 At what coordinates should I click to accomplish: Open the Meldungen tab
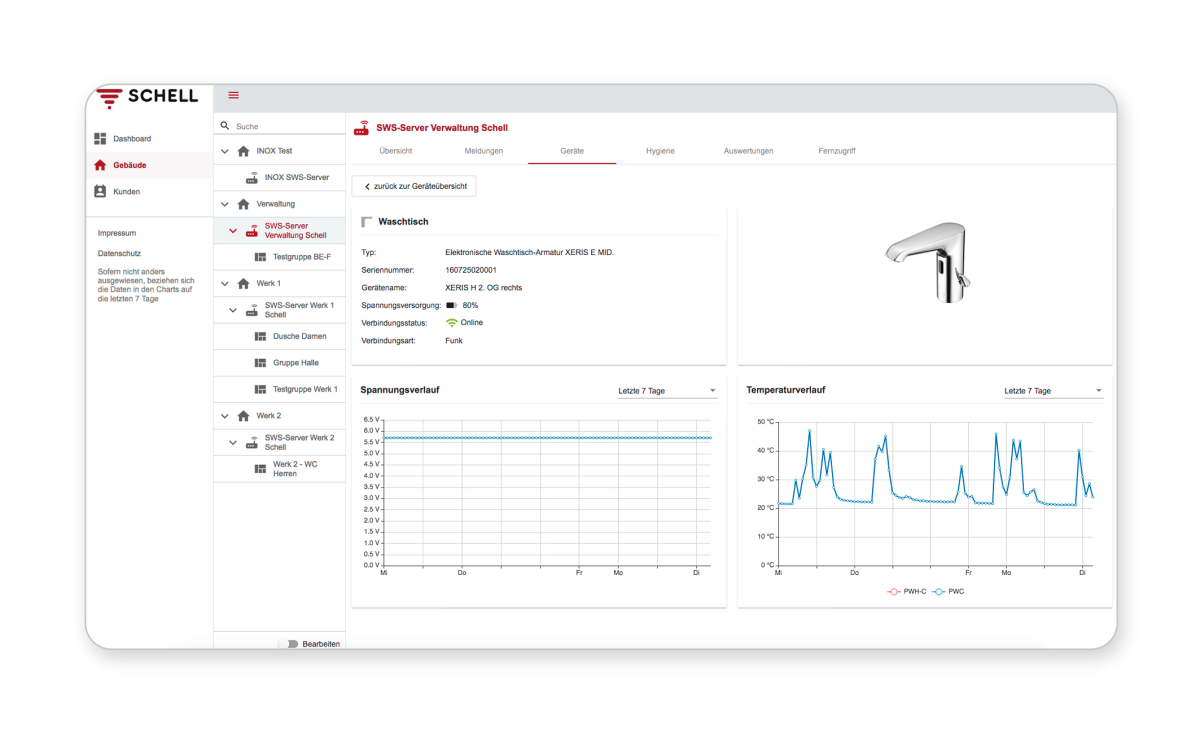(484, 151)
